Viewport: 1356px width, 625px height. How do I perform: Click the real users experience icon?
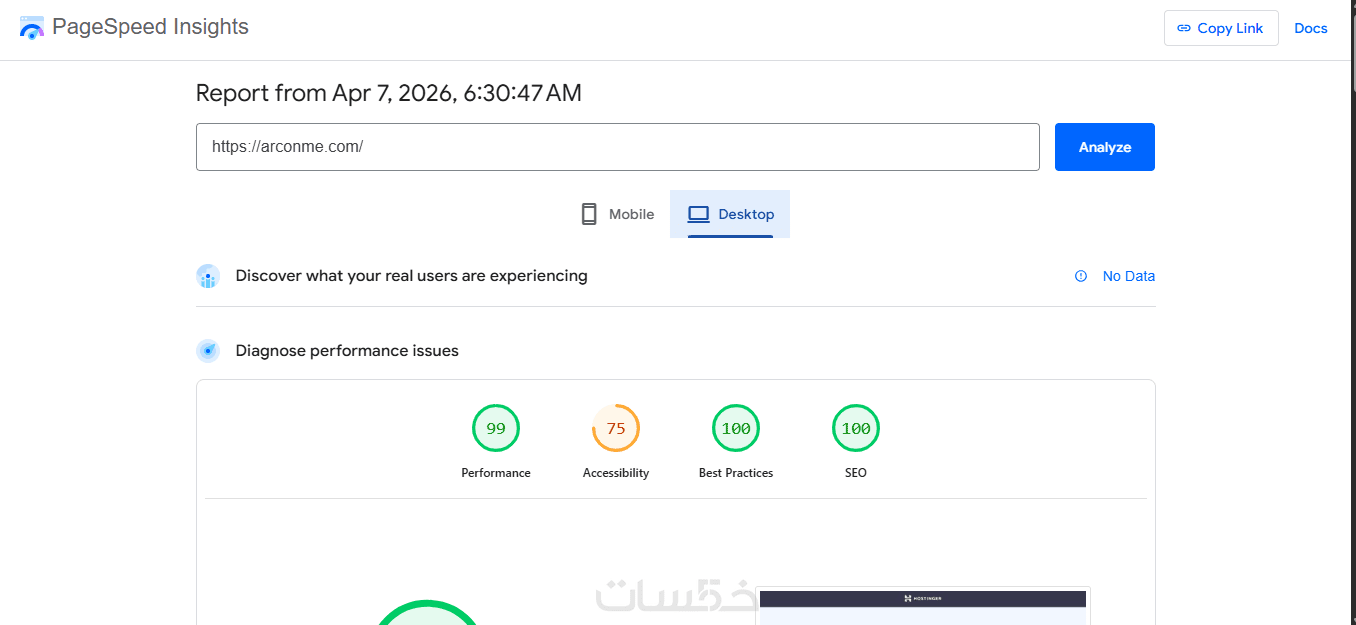click(x=208, y=276)
